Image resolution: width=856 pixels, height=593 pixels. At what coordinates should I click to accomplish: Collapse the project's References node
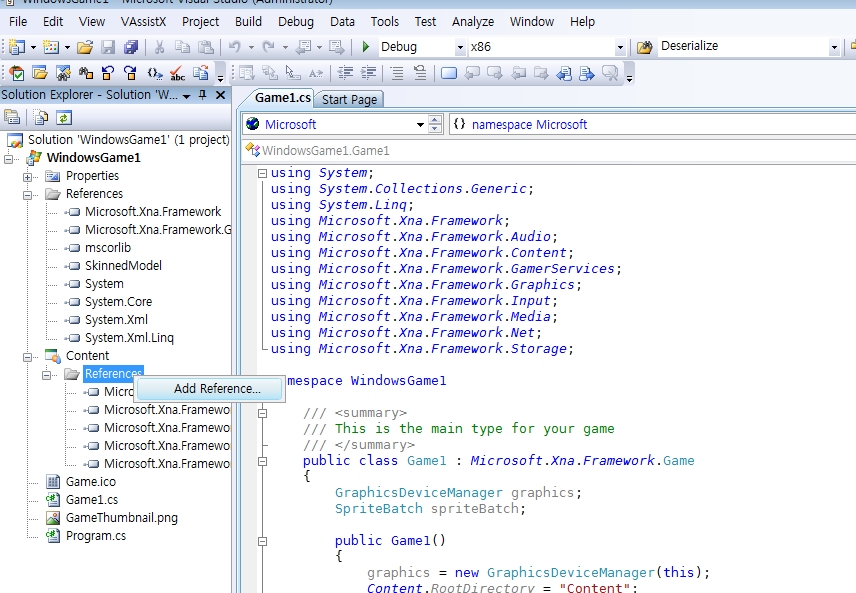pyautogui.click(x=27, y=195)
